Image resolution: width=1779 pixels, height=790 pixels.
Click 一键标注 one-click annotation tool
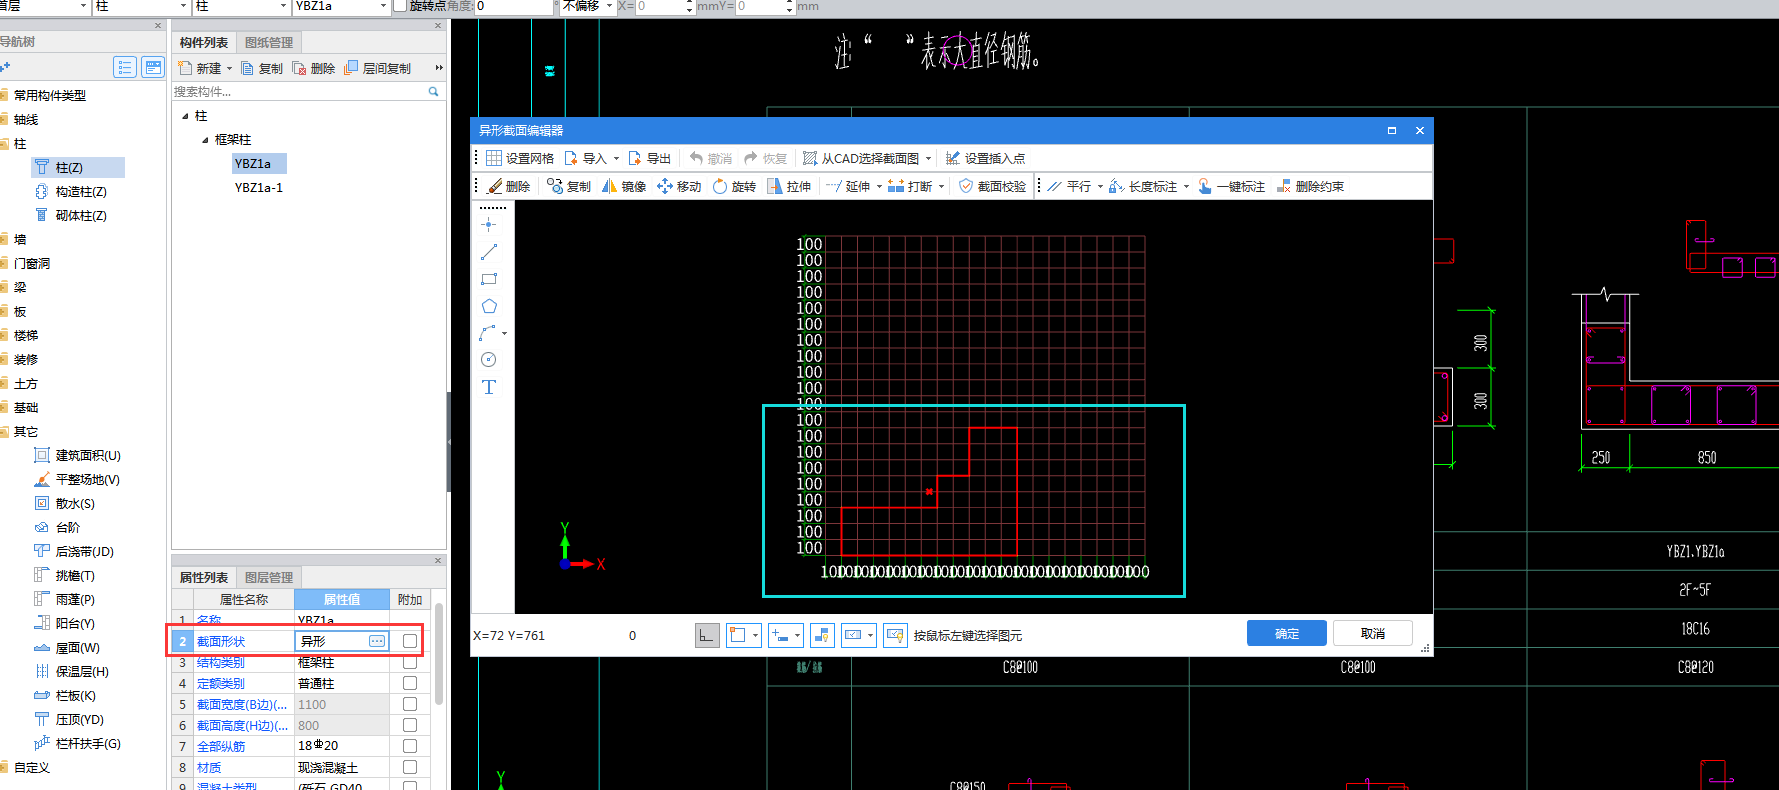[x=1231, y=186]
